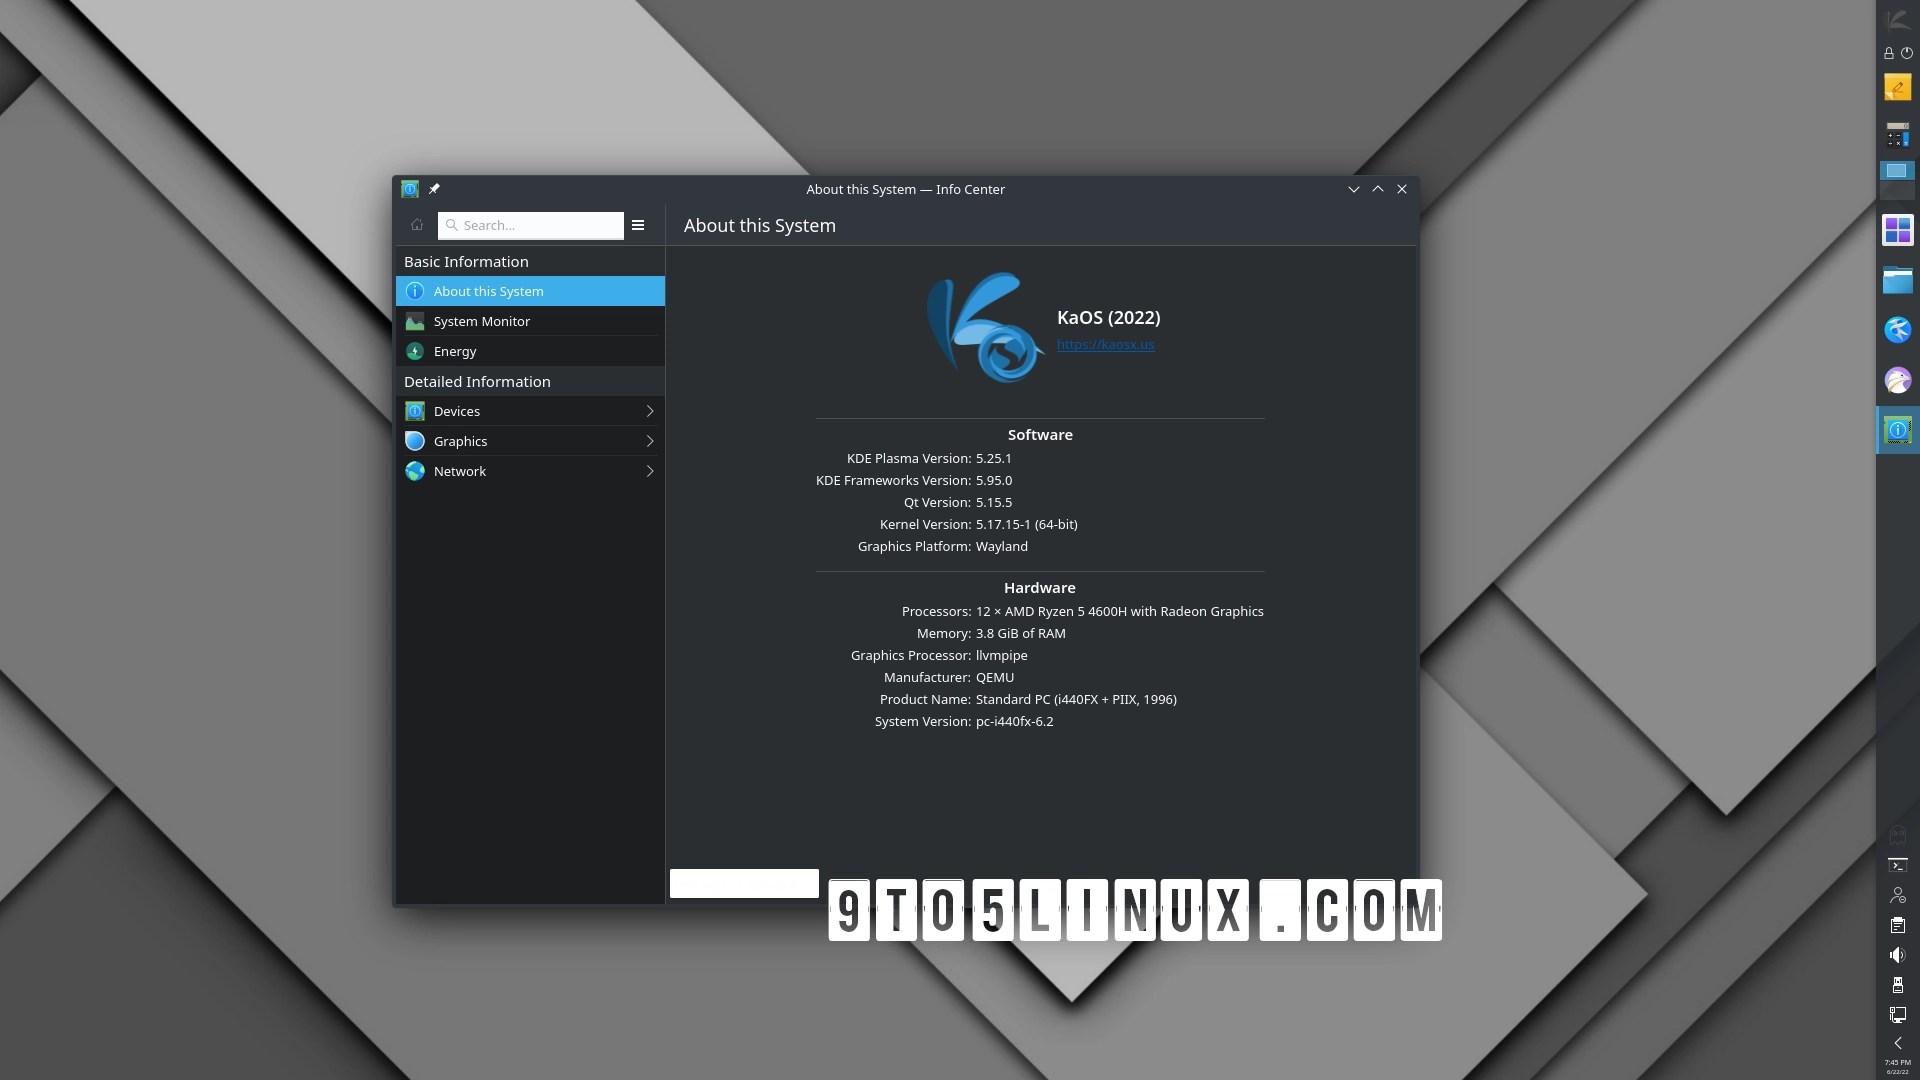Open the file manager folder icon in the panel

[1897, 281]
